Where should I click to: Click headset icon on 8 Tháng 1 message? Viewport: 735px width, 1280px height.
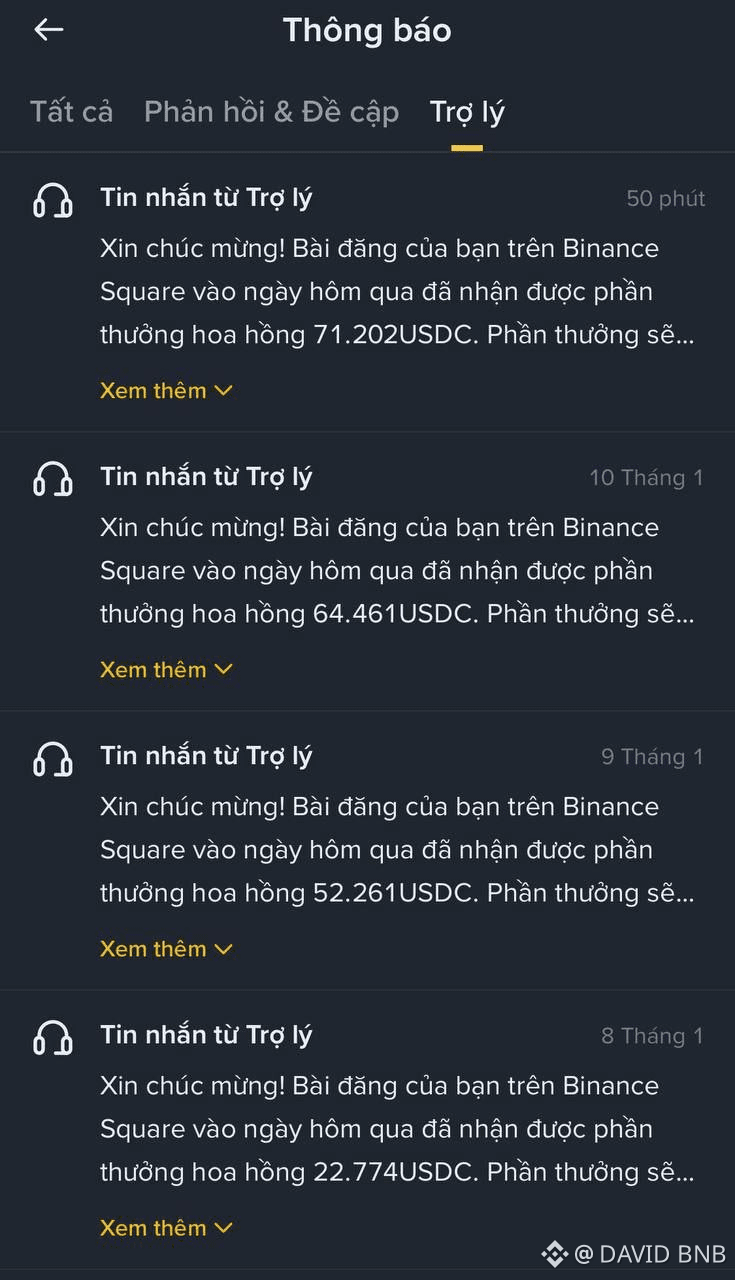(x=53, y=1038)
